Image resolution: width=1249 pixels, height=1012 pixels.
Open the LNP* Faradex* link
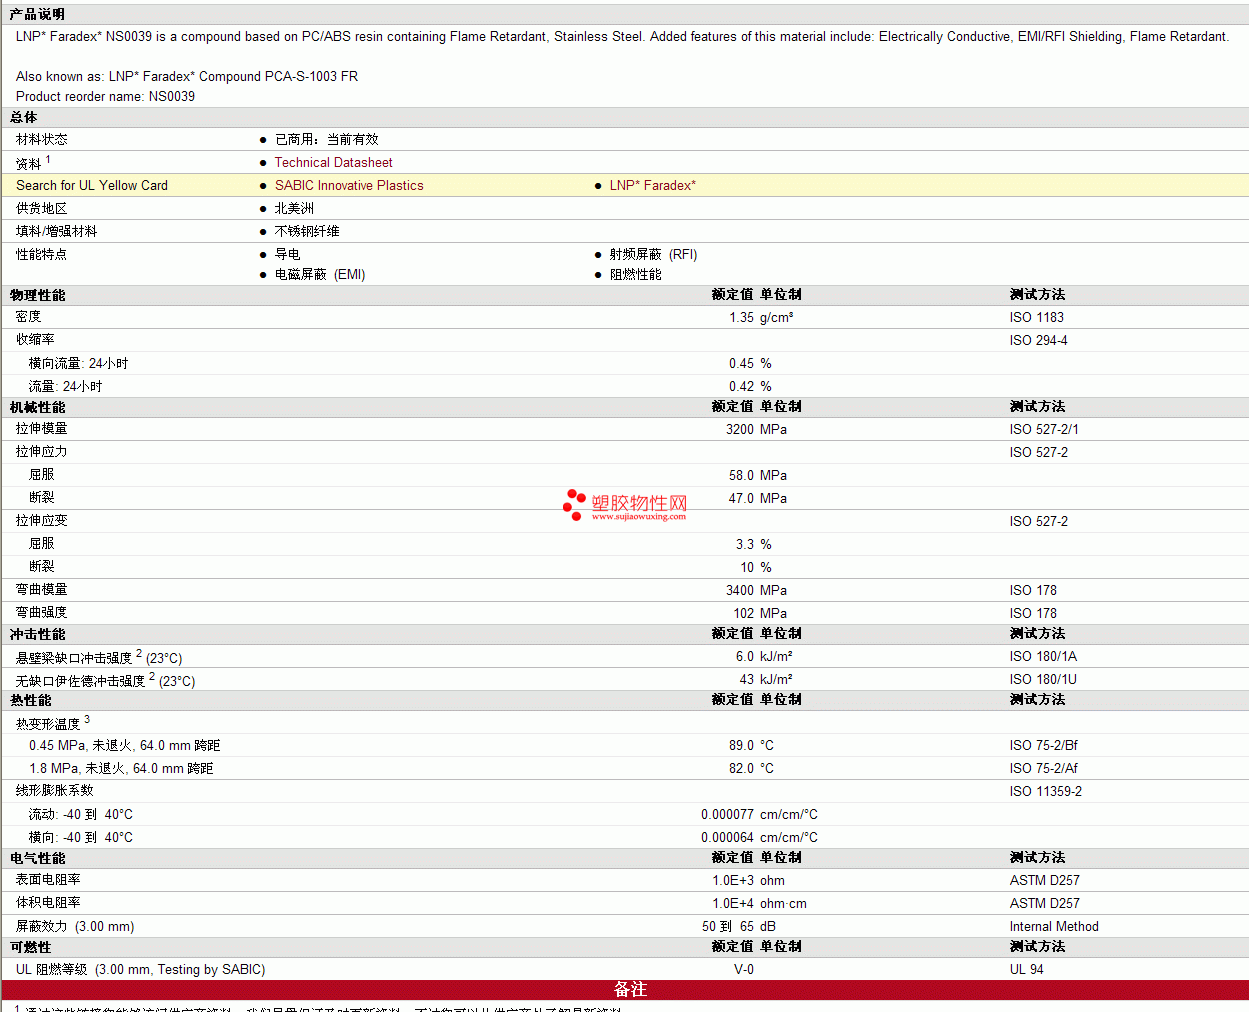[652, 185]
